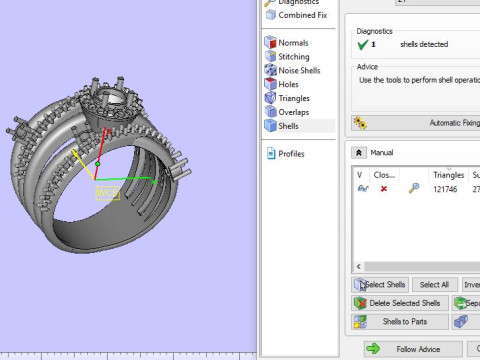This screenshot has height=360, width=480.
Task: Click Delete Selected Shells button
Action: [x=400, y=303]
